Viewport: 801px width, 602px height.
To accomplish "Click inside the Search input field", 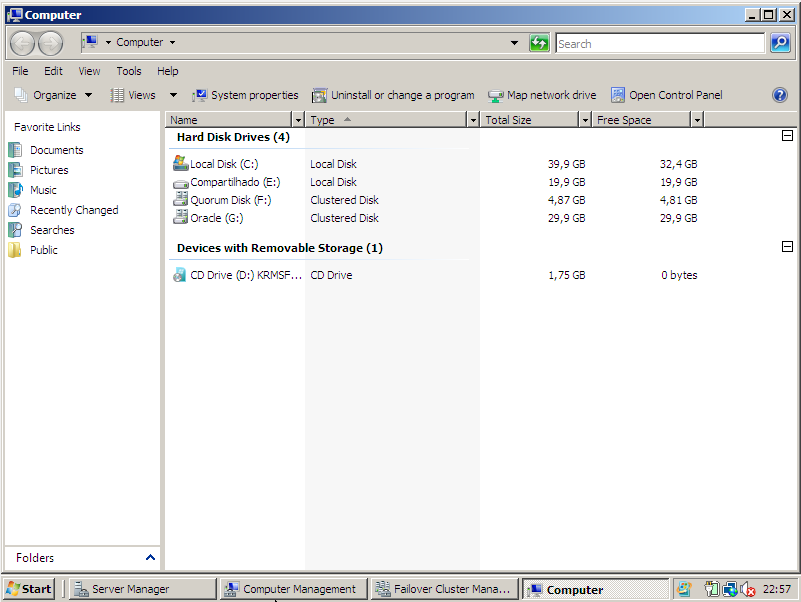I will pyautogui.click(x=660, y=43).
